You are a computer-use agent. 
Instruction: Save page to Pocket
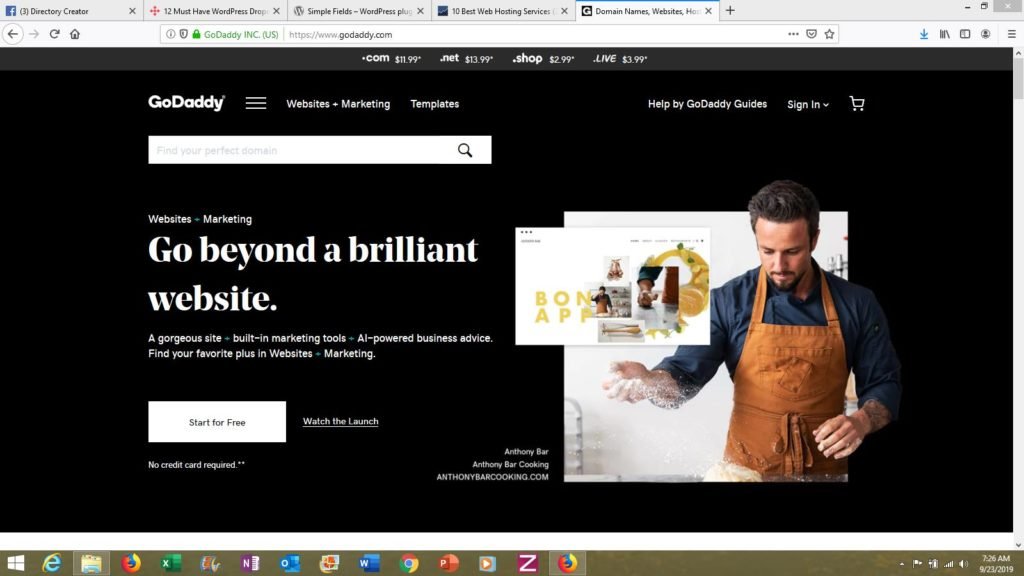(811, 34)
